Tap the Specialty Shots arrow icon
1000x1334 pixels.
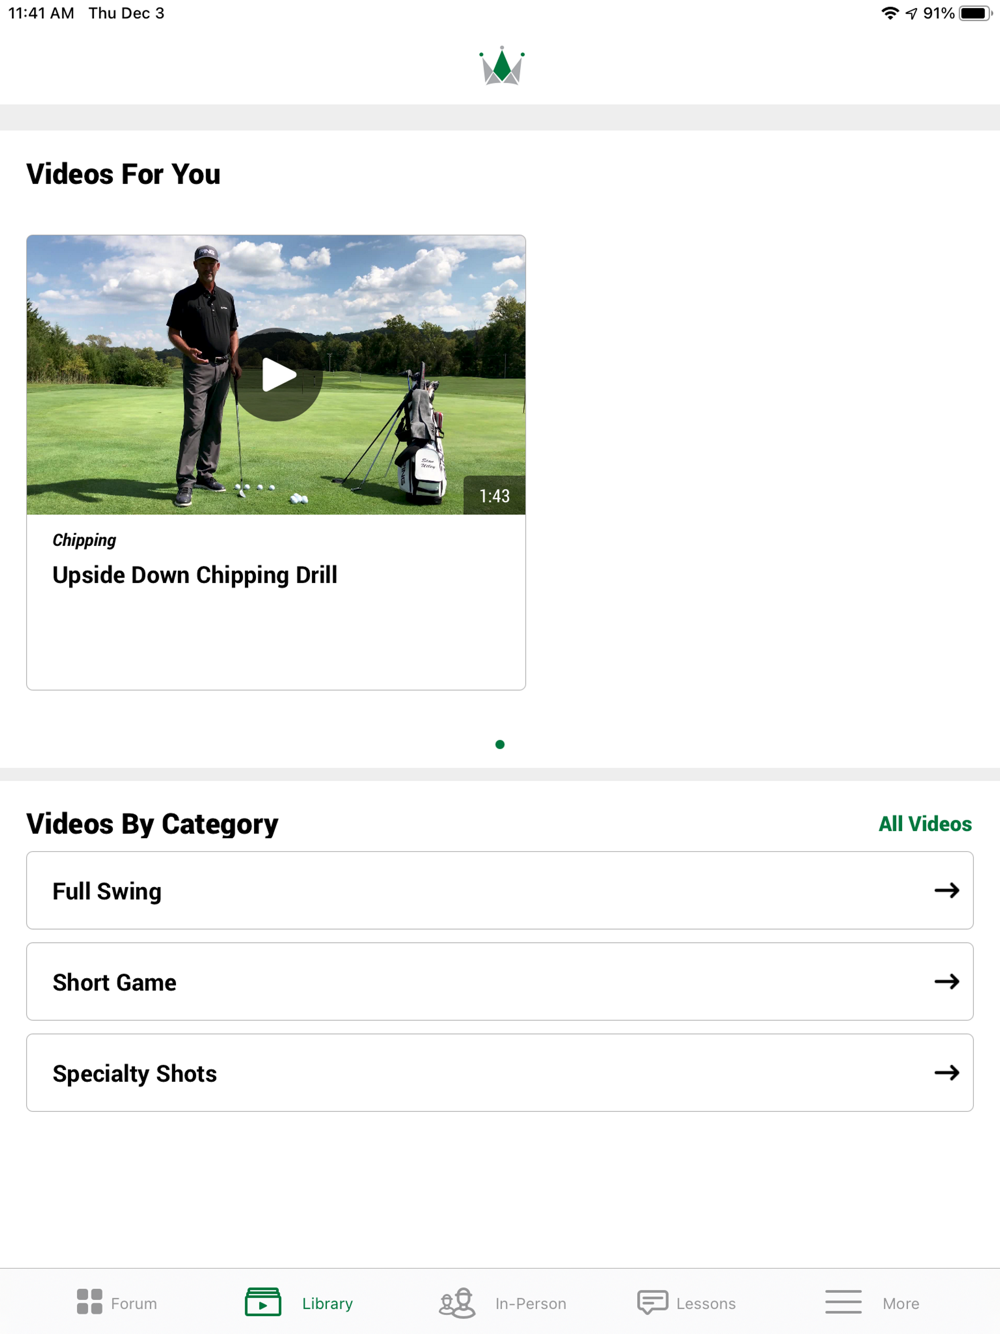click(947, 1072)
